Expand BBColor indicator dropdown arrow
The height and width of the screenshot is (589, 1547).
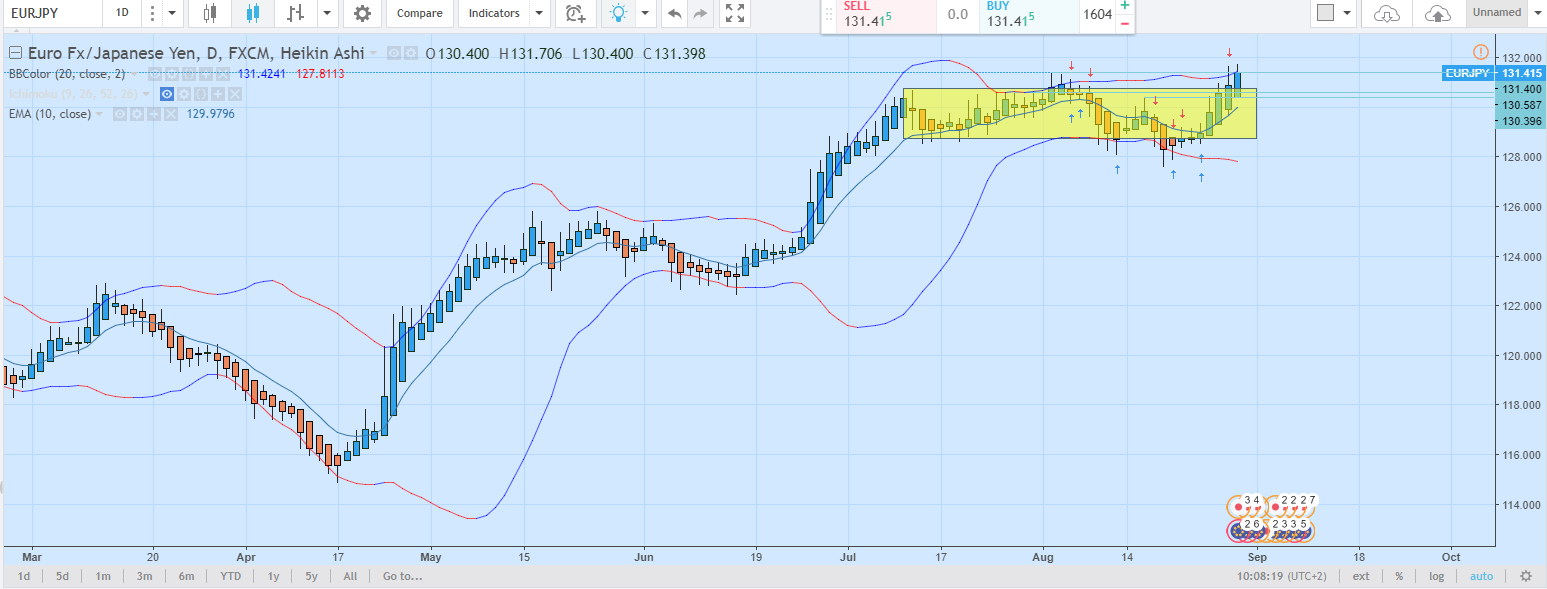pos(134,74)
